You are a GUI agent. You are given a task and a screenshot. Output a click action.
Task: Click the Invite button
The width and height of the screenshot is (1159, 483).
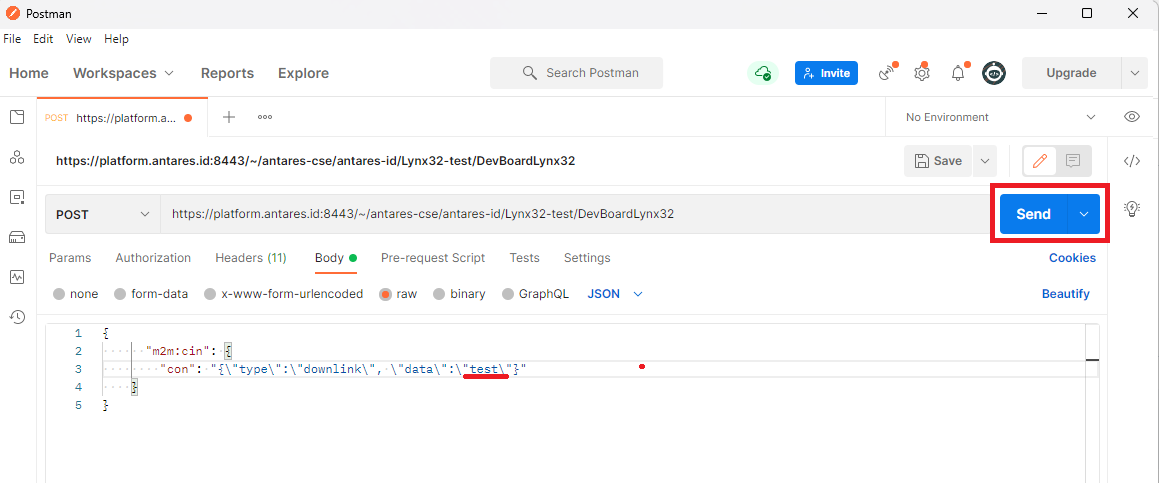point(826,73)
